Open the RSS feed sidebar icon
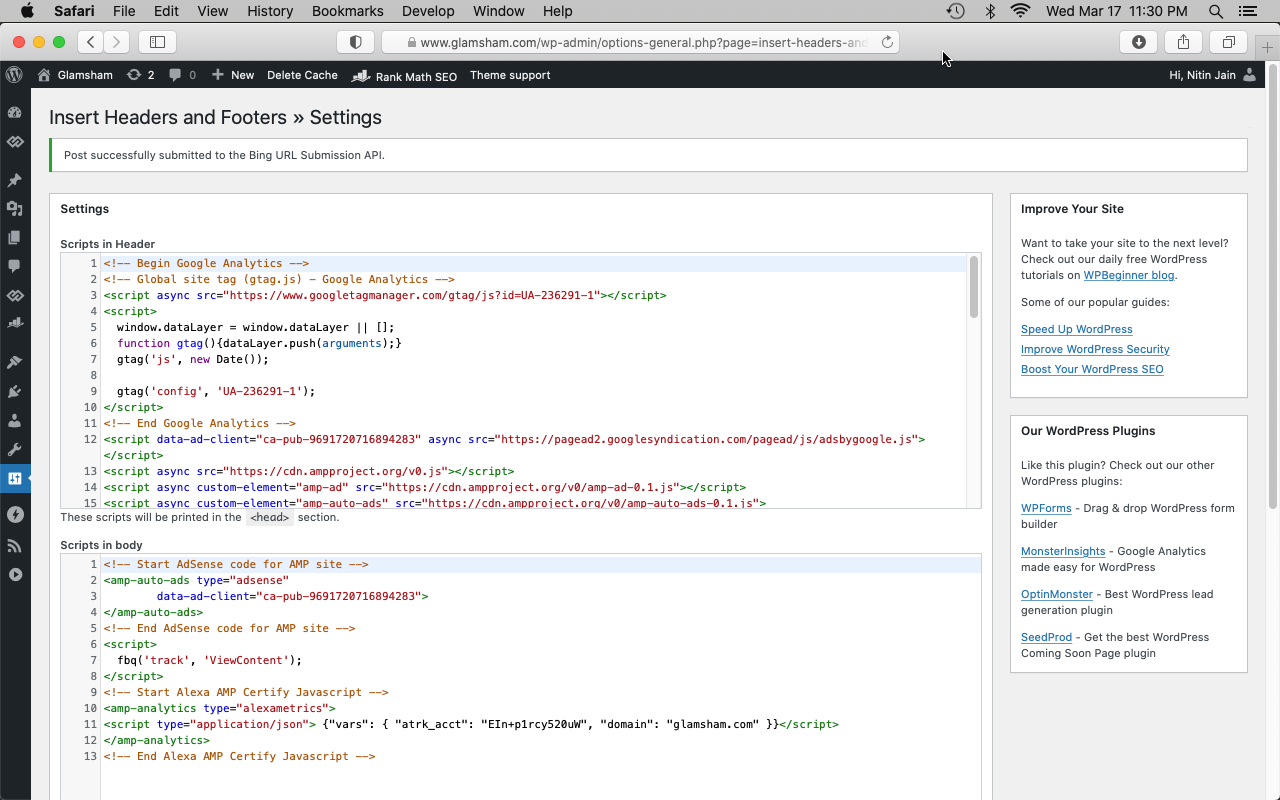 pos(14,546)
